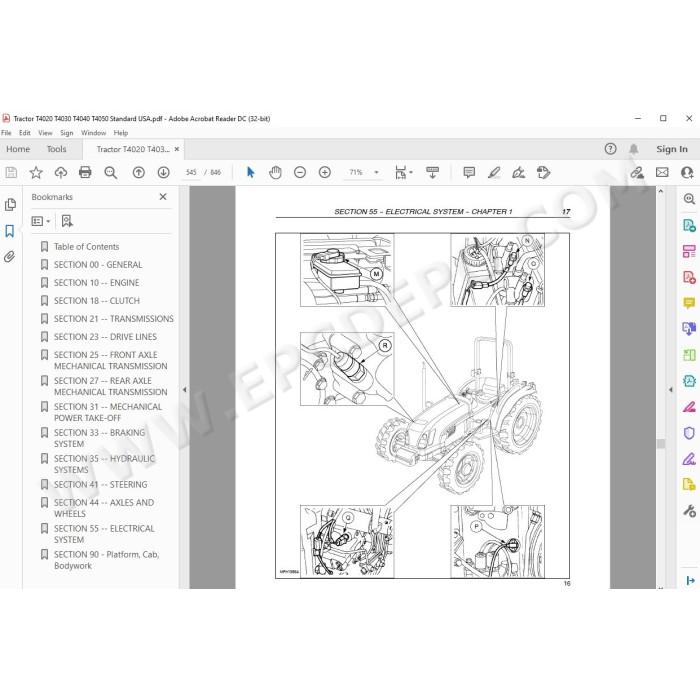
Task: Choose the Selection arrow tool
Action: pos(250,172)
